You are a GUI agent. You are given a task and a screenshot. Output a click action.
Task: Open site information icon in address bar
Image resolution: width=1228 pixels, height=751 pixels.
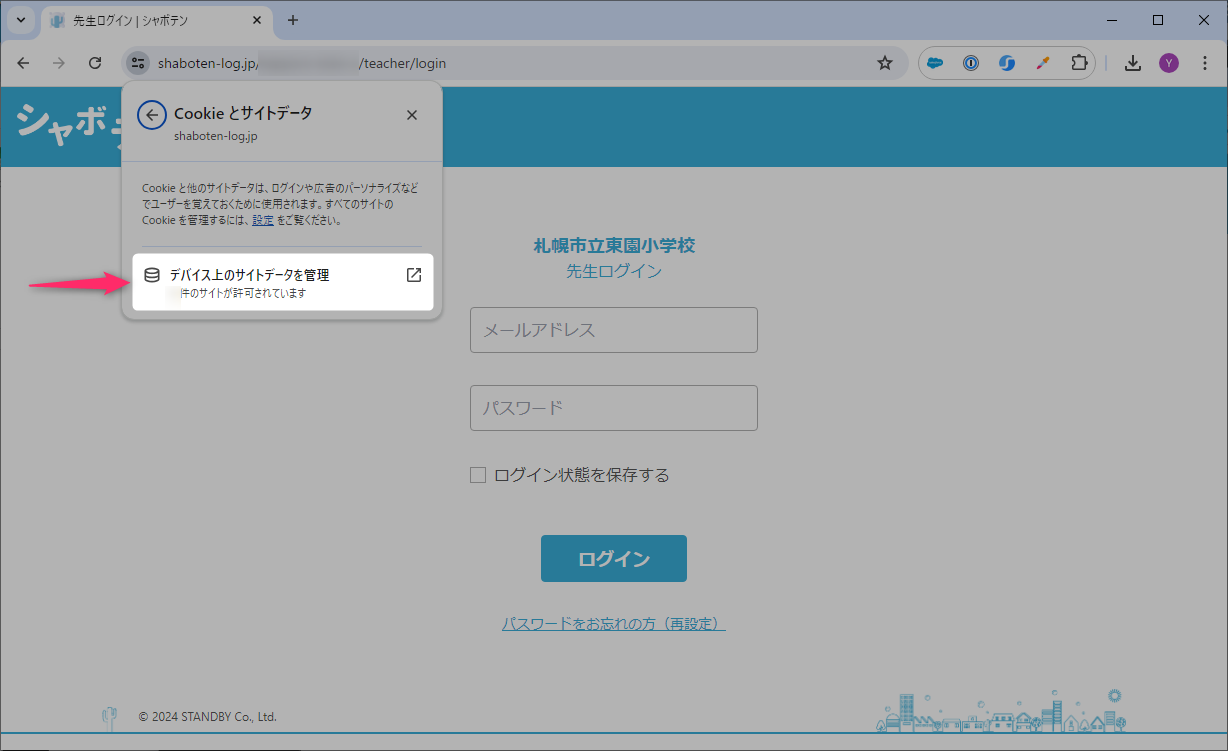pos(138,63)
